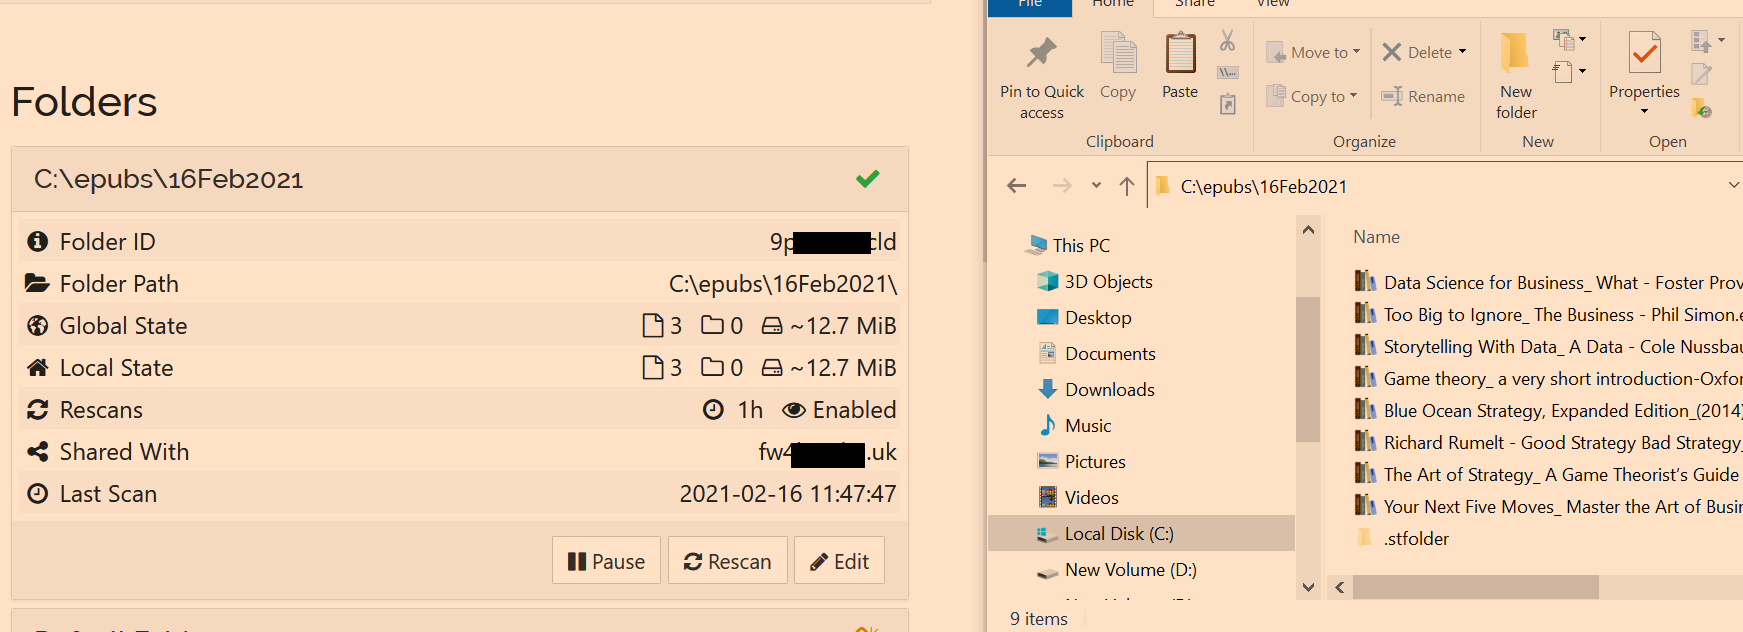Switch to the Home ribbon tab
Image resolution: width=1743 pixels, height=632 pixels.
[x=1112, y=4]
